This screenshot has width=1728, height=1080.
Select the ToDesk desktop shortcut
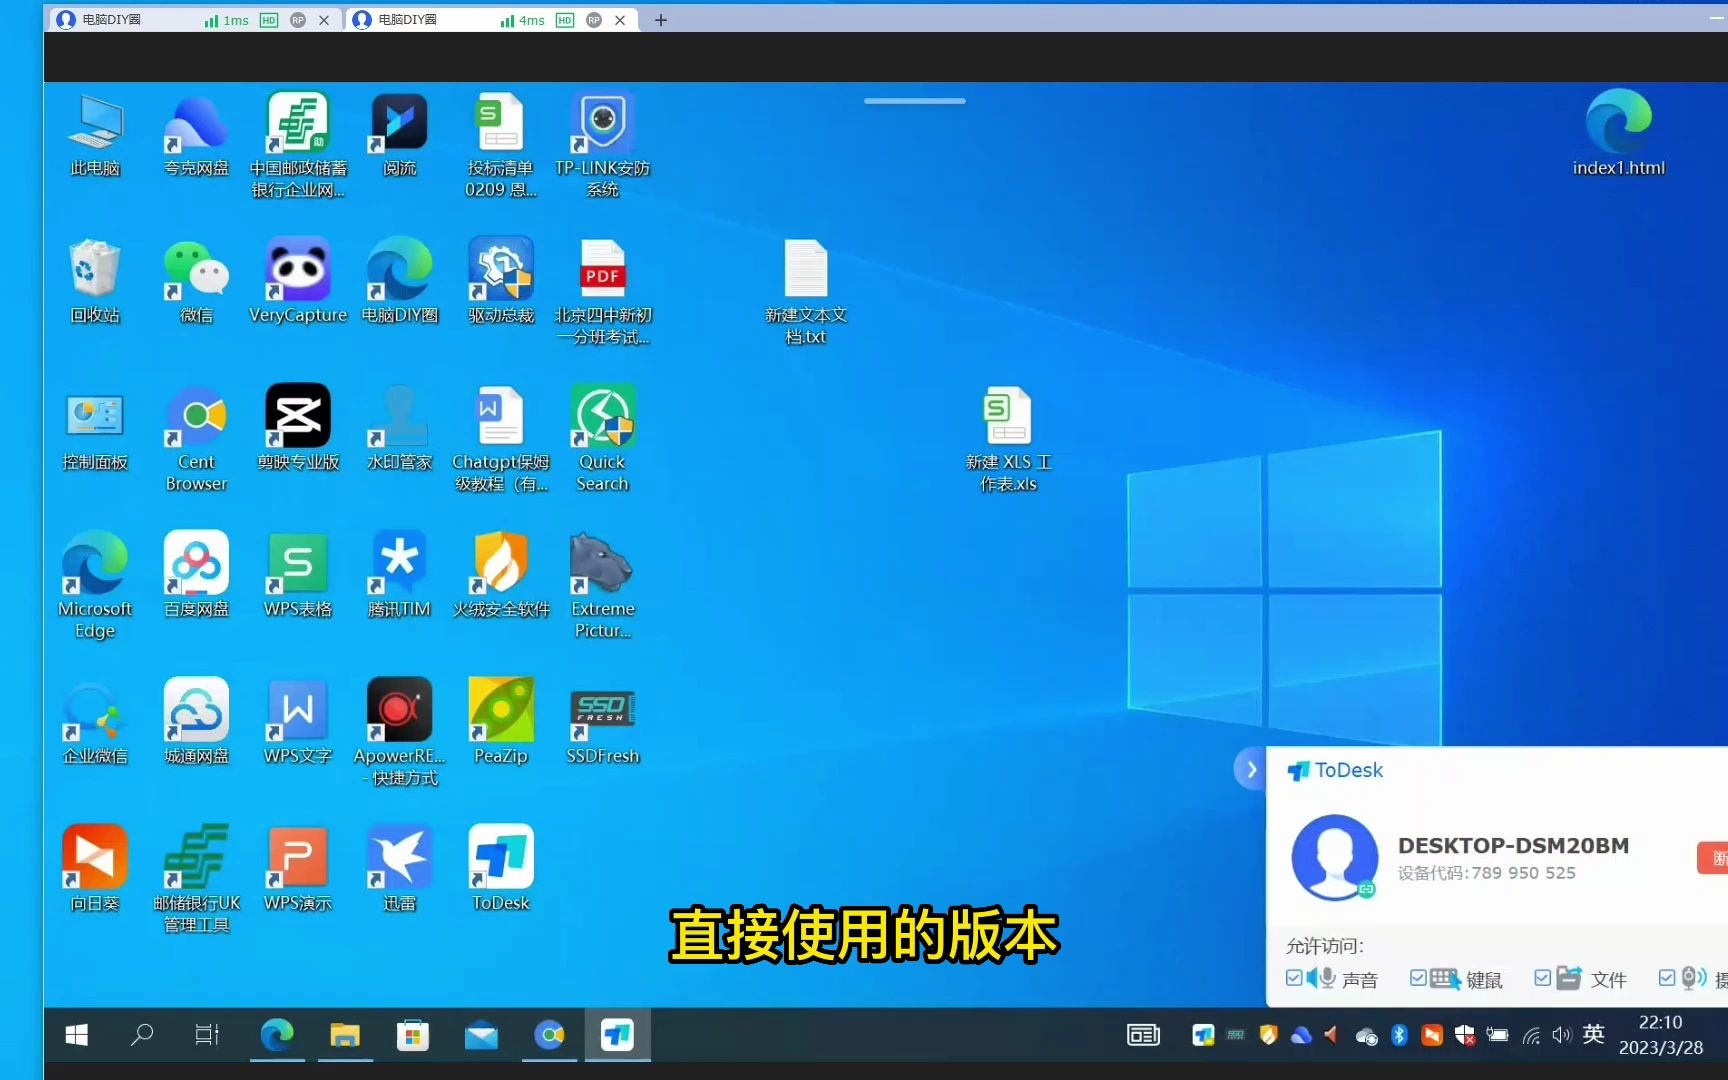[x=501, y=870]
